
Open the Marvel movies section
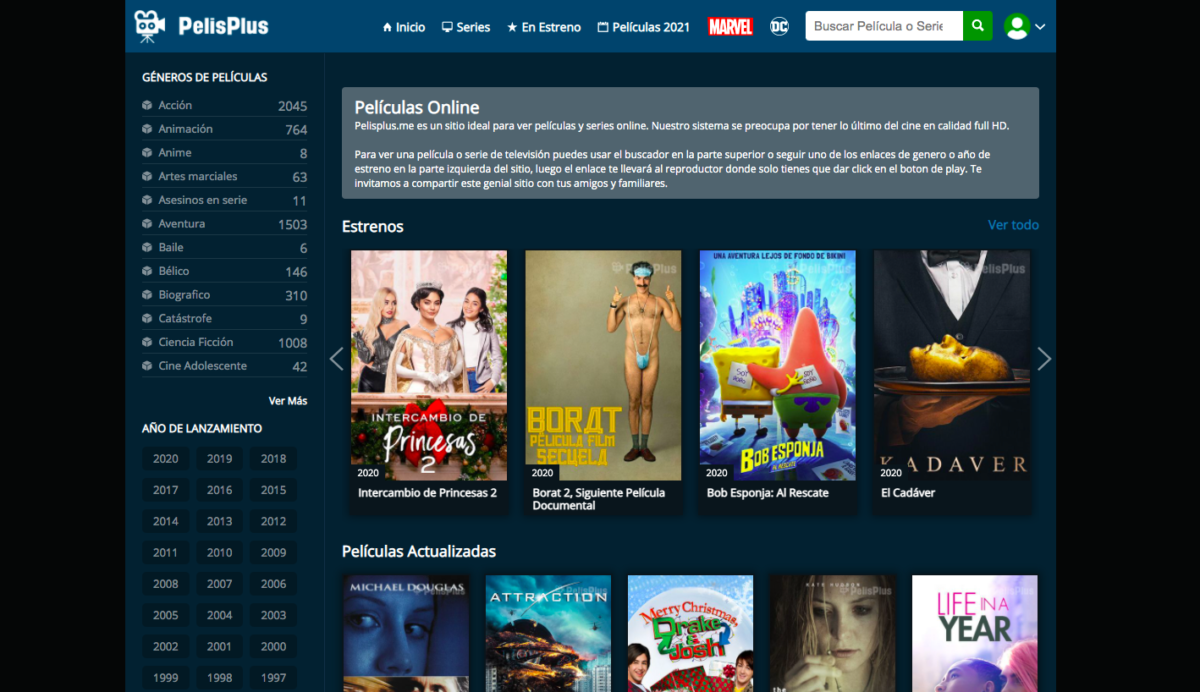pos(730,27)
